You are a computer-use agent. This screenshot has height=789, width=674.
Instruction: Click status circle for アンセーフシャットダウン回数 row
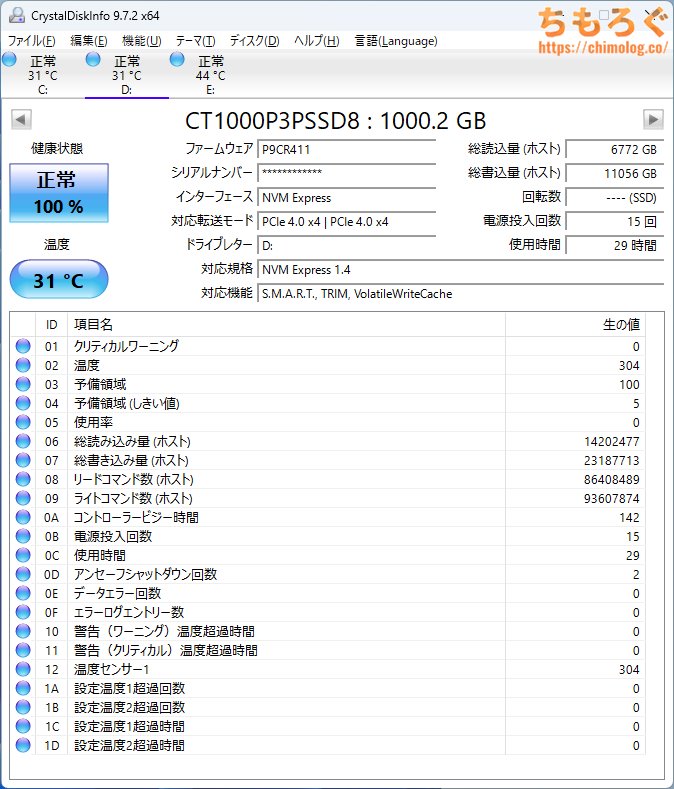[23, 574]
